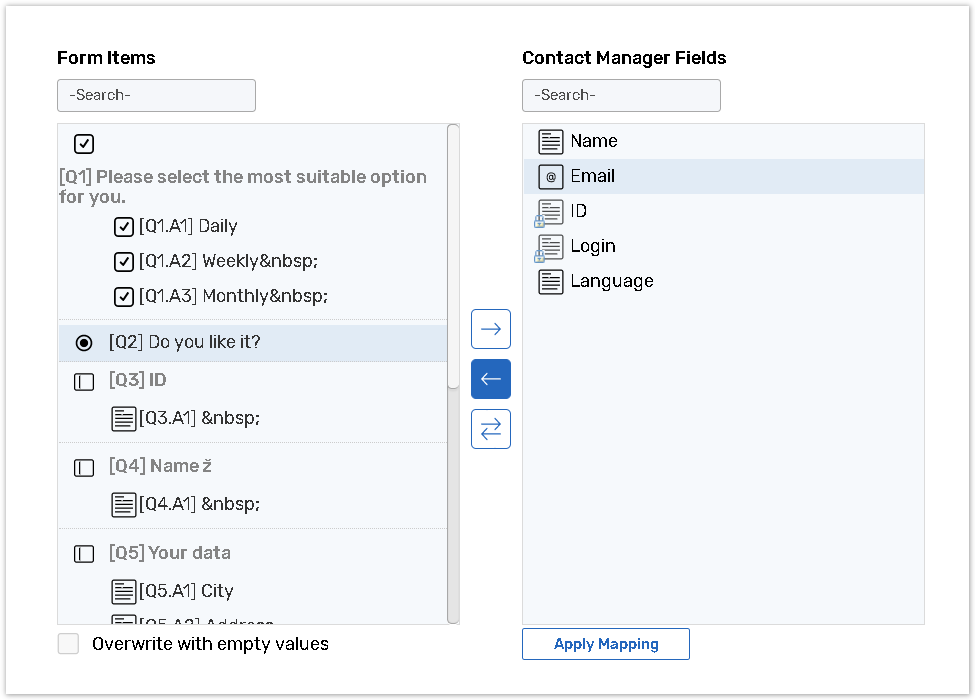Click the right arrow mapping button
This screenshot has height=700, width=975.
(491, 329)
